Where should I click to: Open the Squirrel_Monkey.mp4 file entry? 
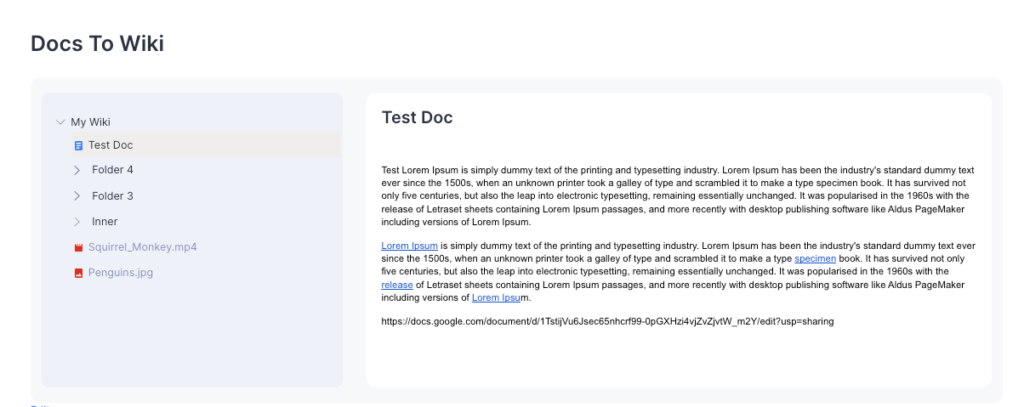(142, 247)
